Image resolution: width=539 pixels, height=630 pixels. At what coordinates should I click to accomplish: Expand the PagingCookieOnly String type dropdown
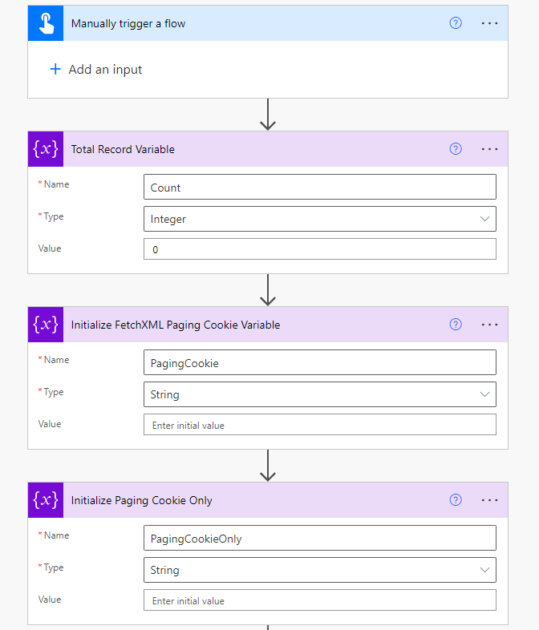click(320, 570)
